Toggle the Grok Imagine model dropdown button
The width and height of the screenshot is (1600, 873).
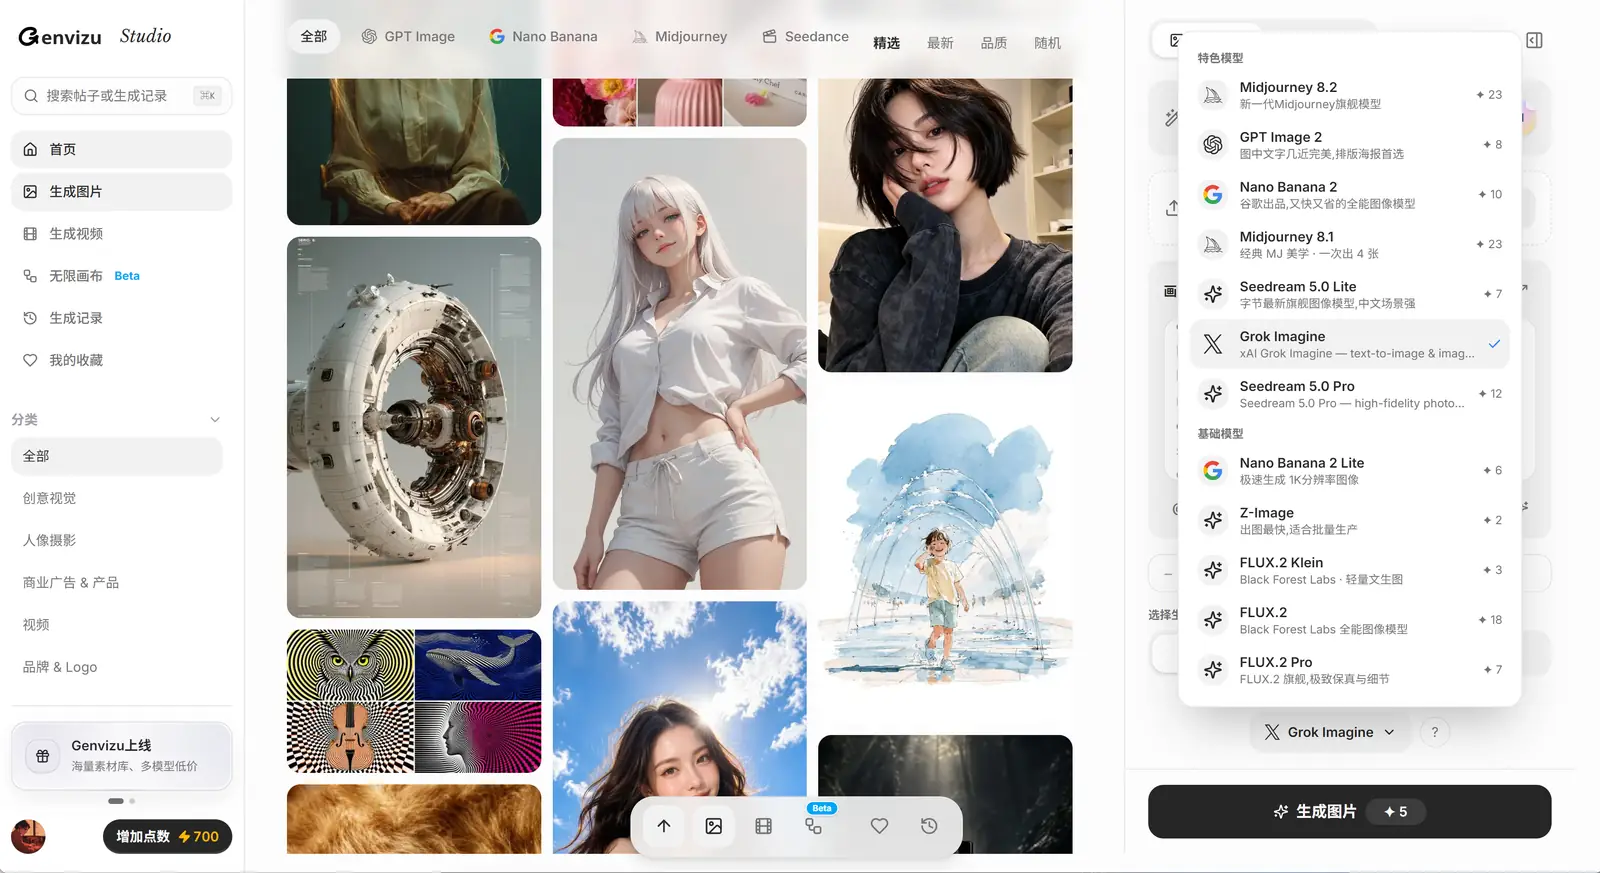click(x=1330, y=732)
